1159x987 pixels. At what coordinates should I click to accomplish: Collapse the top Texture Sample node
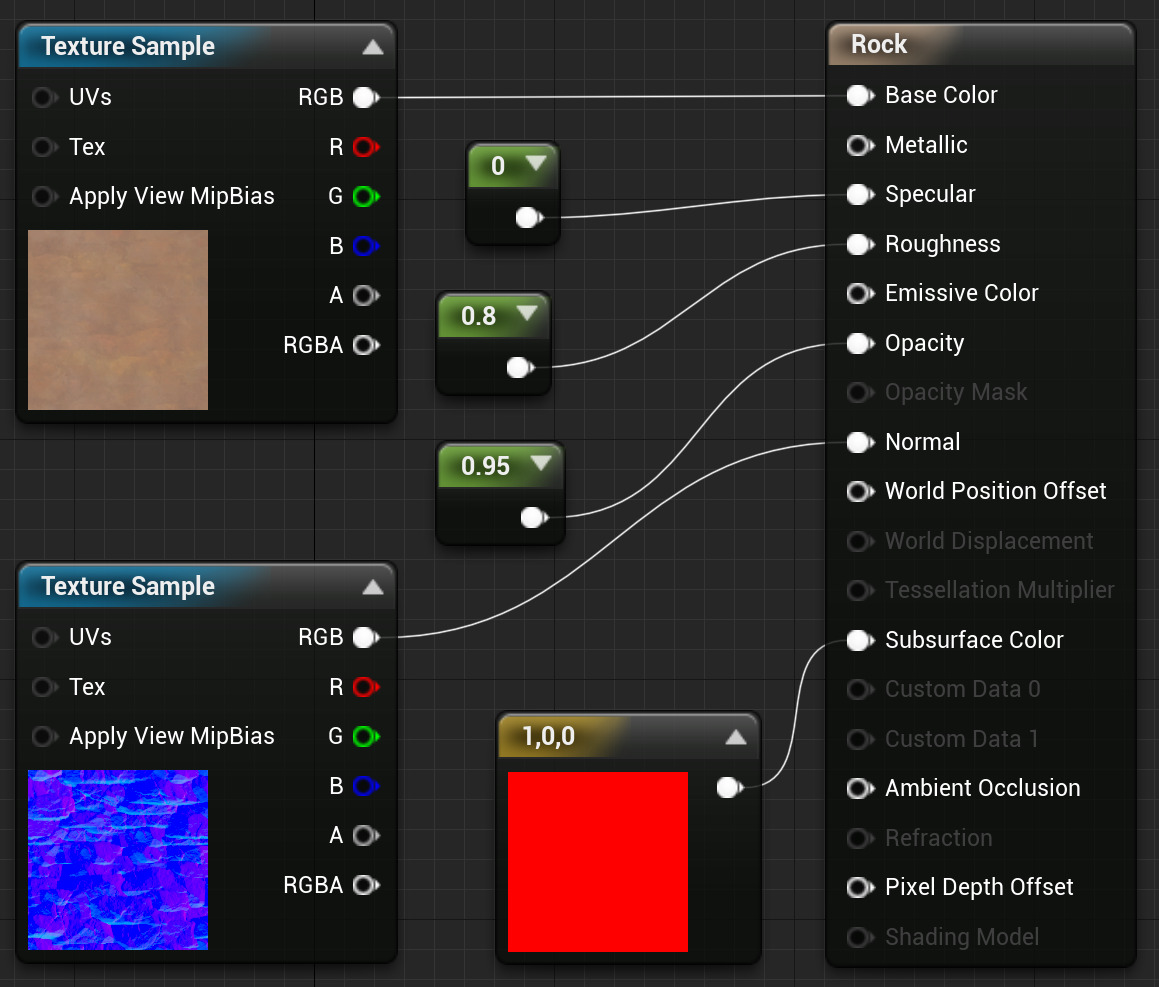[x=373, y=47]
